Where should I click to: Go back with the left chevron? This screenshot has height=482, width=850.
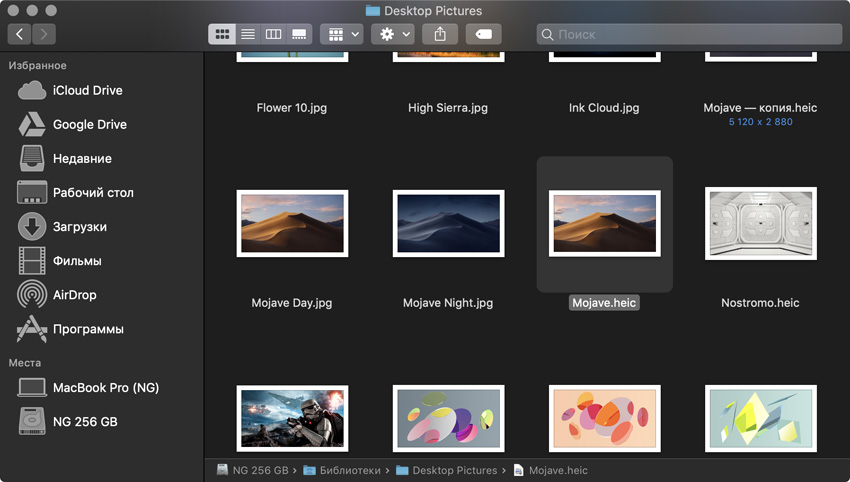(20, 34)
